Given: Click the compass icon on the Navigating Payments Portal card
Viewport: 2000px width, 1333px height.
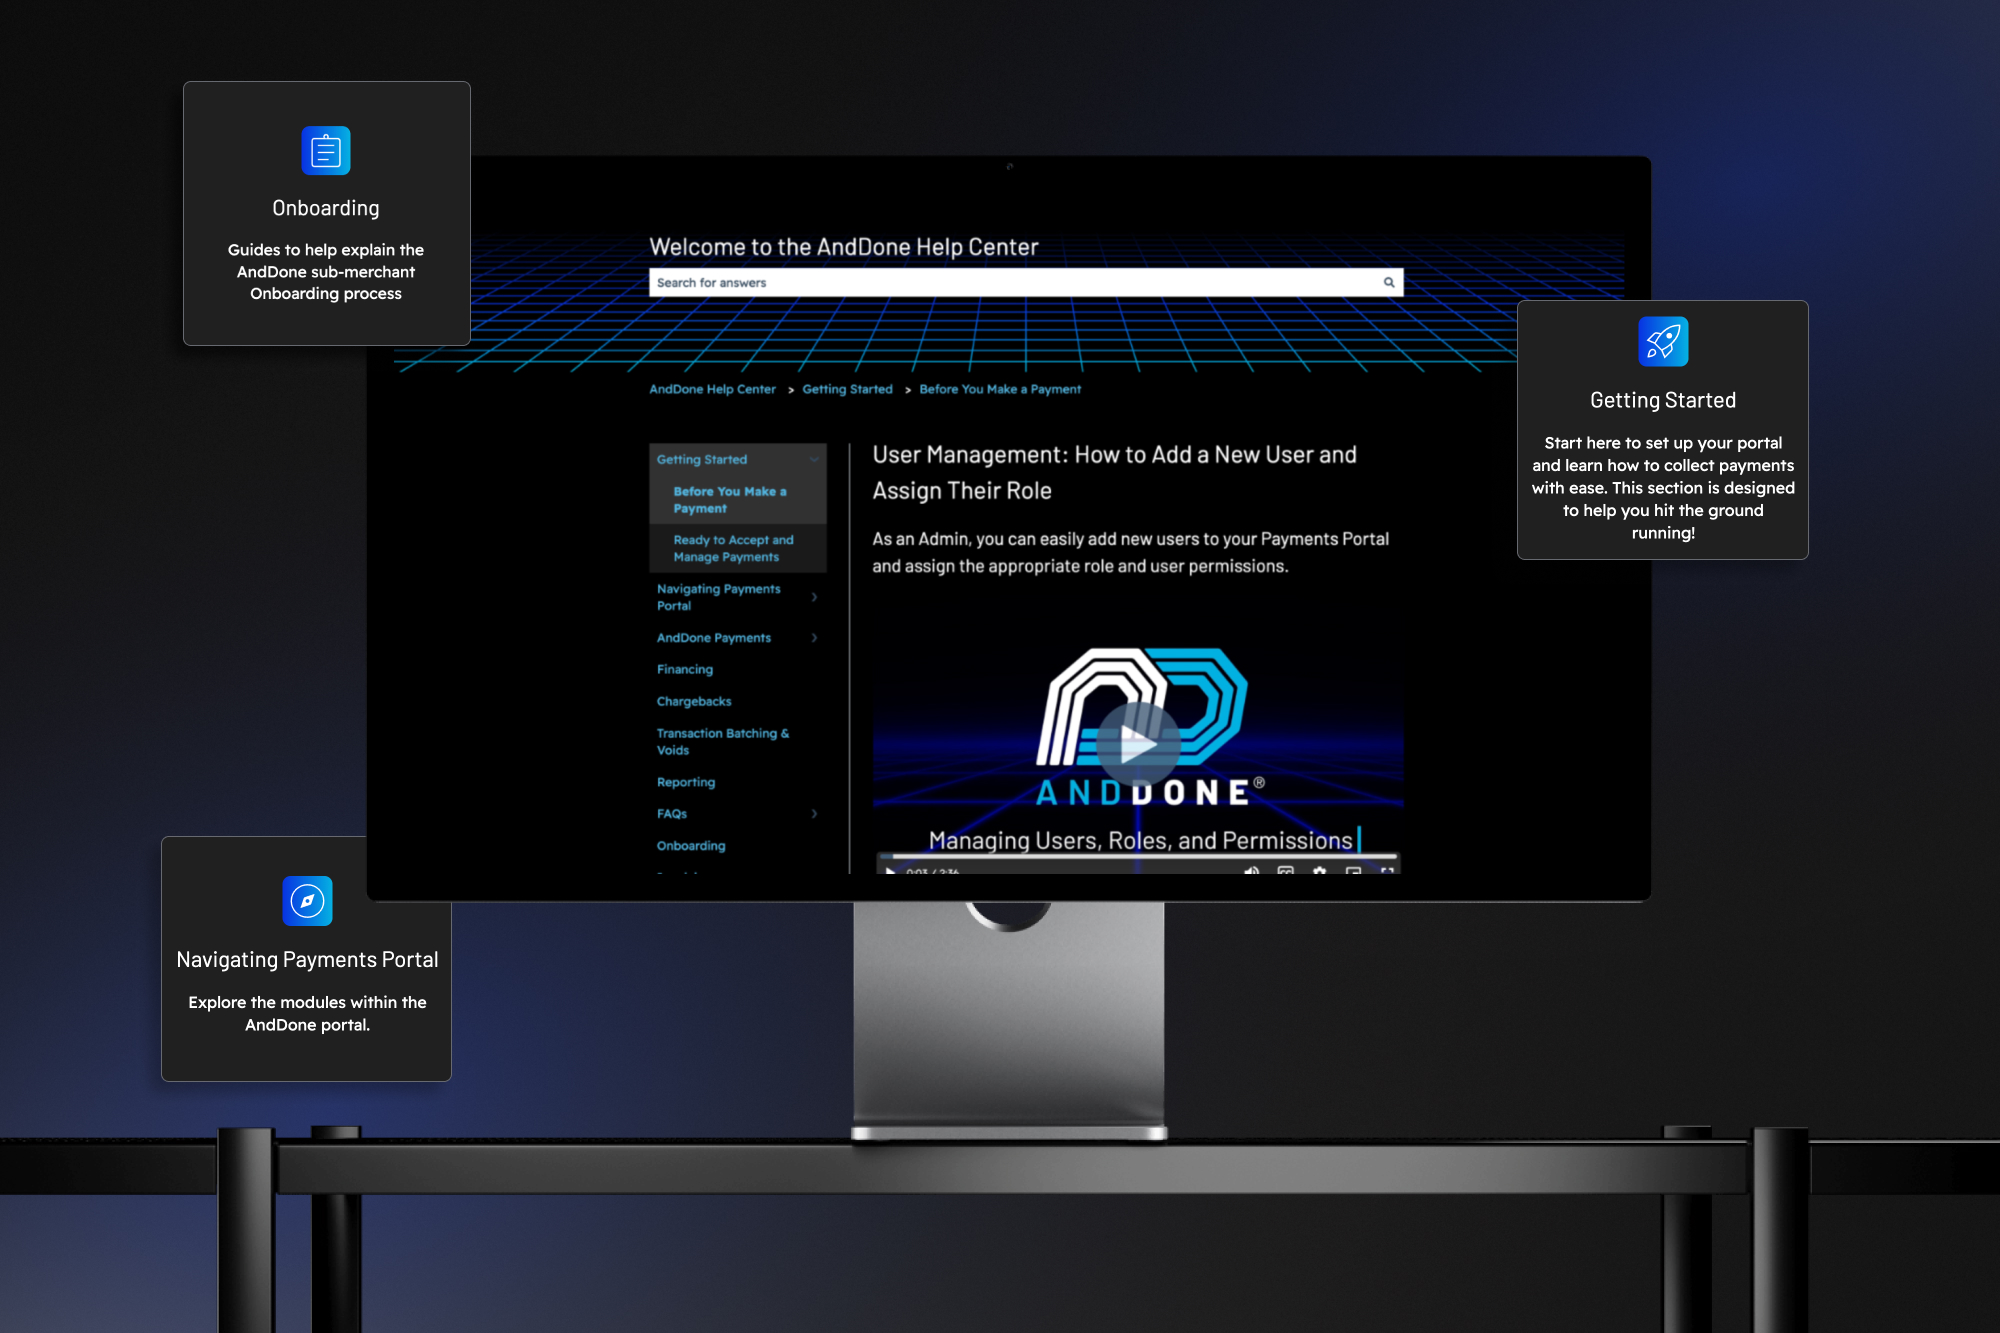Looking at the screenshot, I should (x=307, y=901).
